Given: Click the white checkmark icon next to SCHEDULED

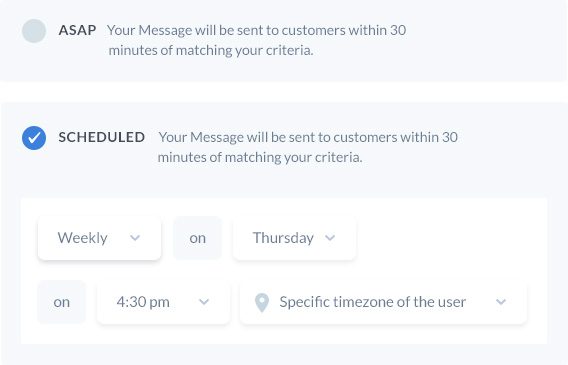Looking at the screenshot, I should point(34,138).
